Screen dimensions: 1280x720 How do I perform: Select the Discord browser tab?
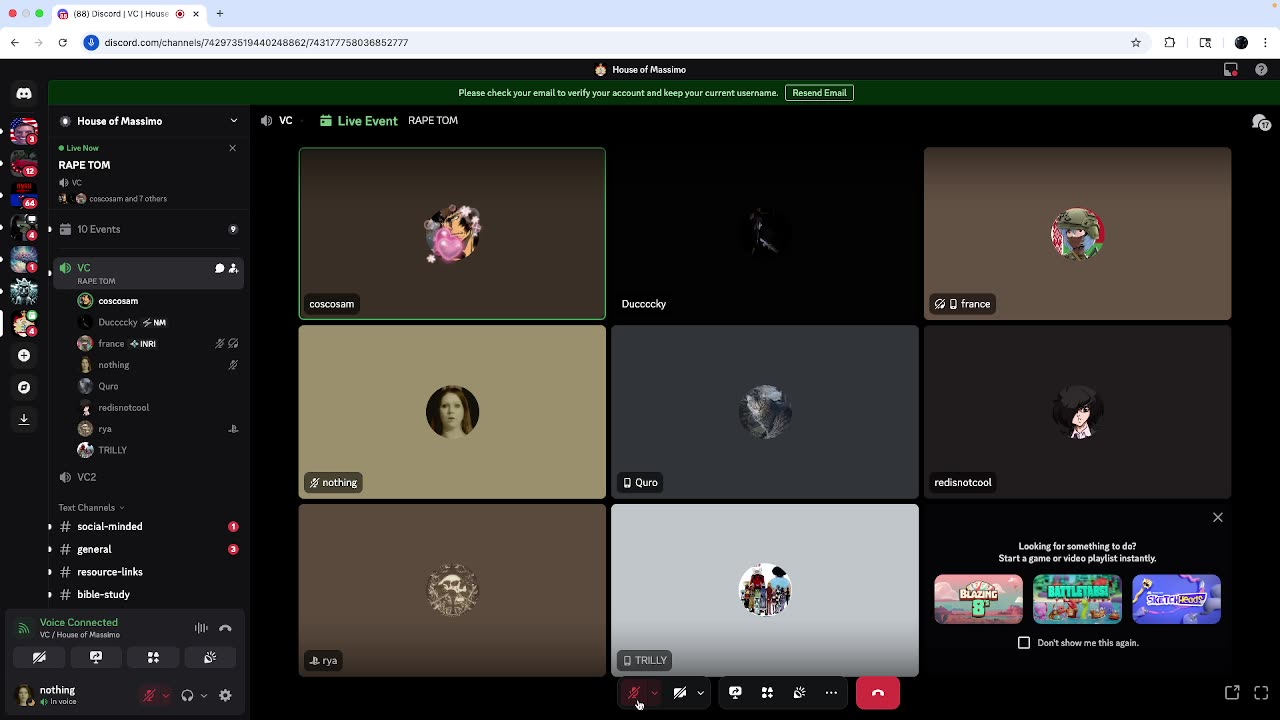pyautogui.click(x=128, y=14)
